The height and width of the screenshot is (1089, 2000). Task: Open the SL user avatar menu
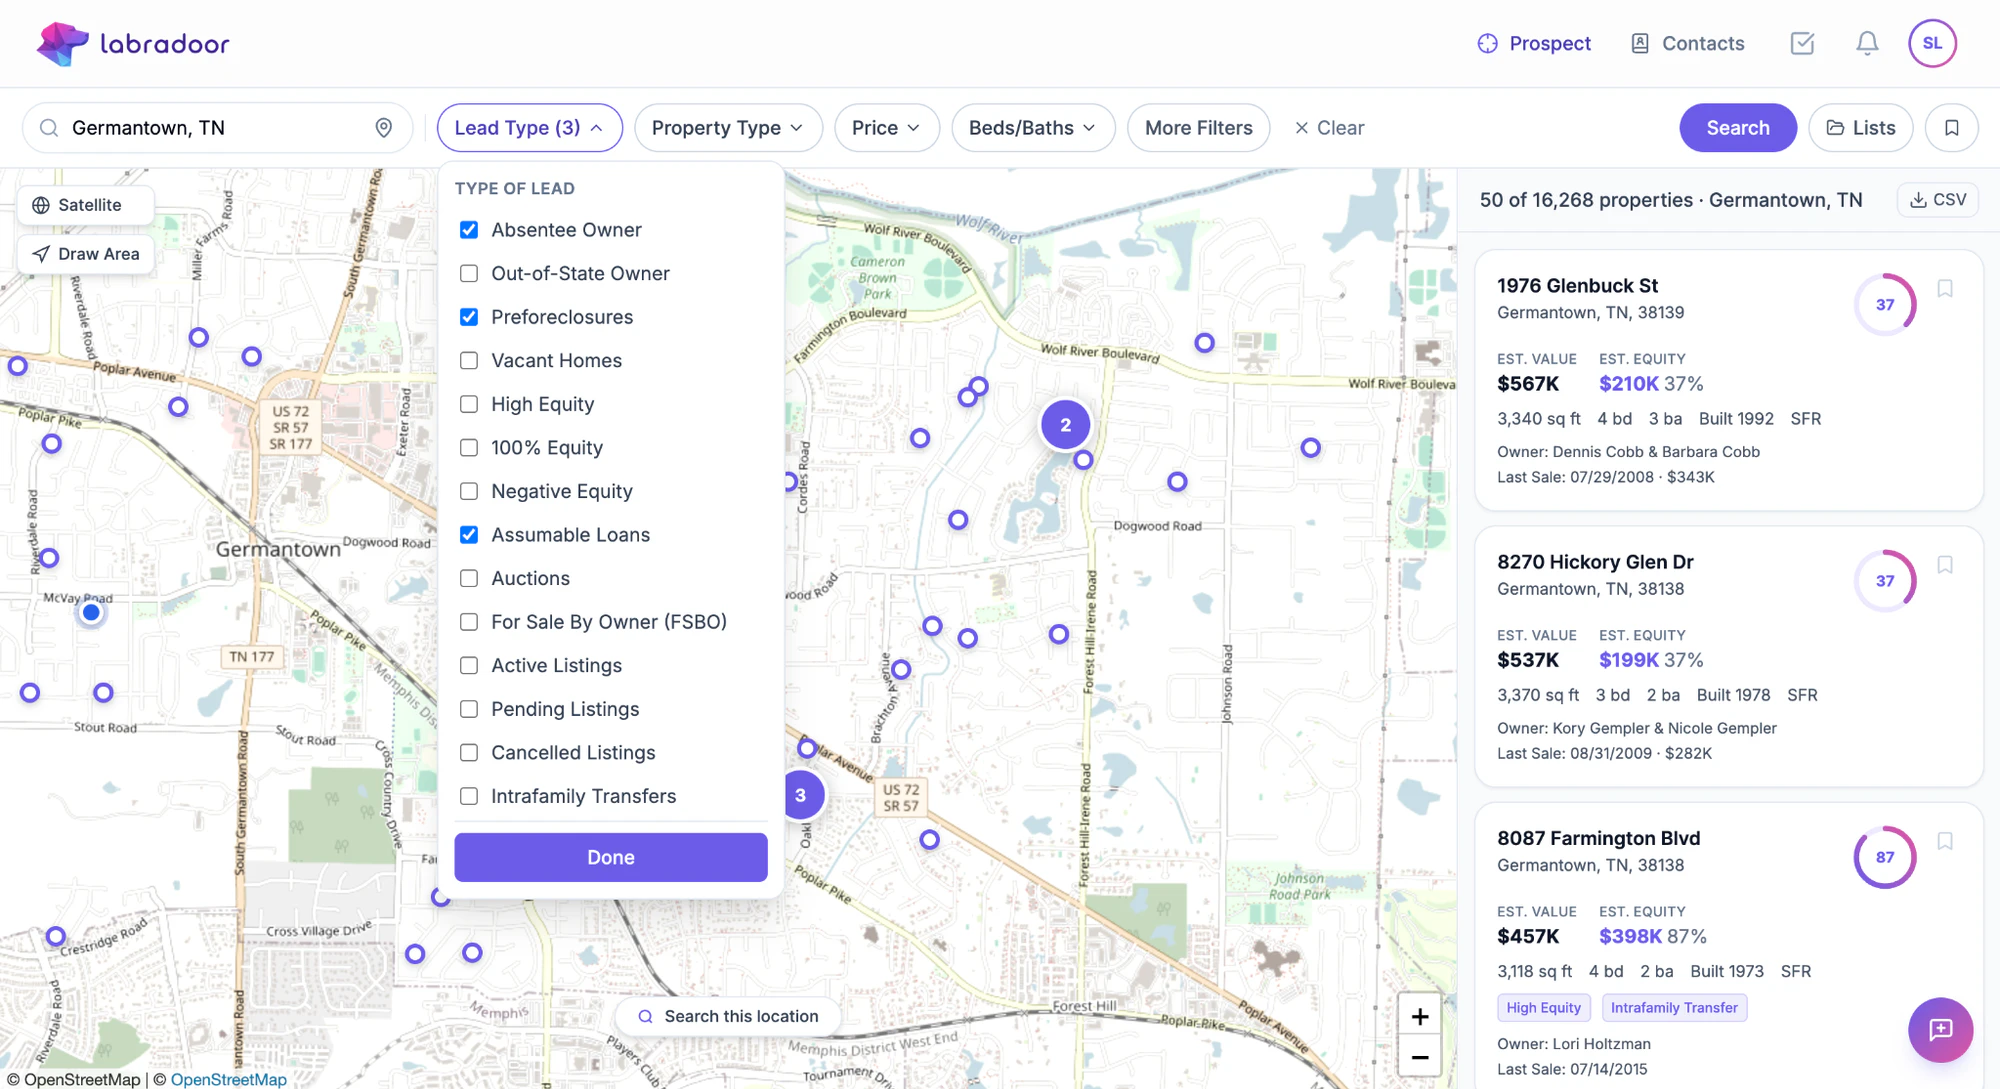coord(1932,43)
